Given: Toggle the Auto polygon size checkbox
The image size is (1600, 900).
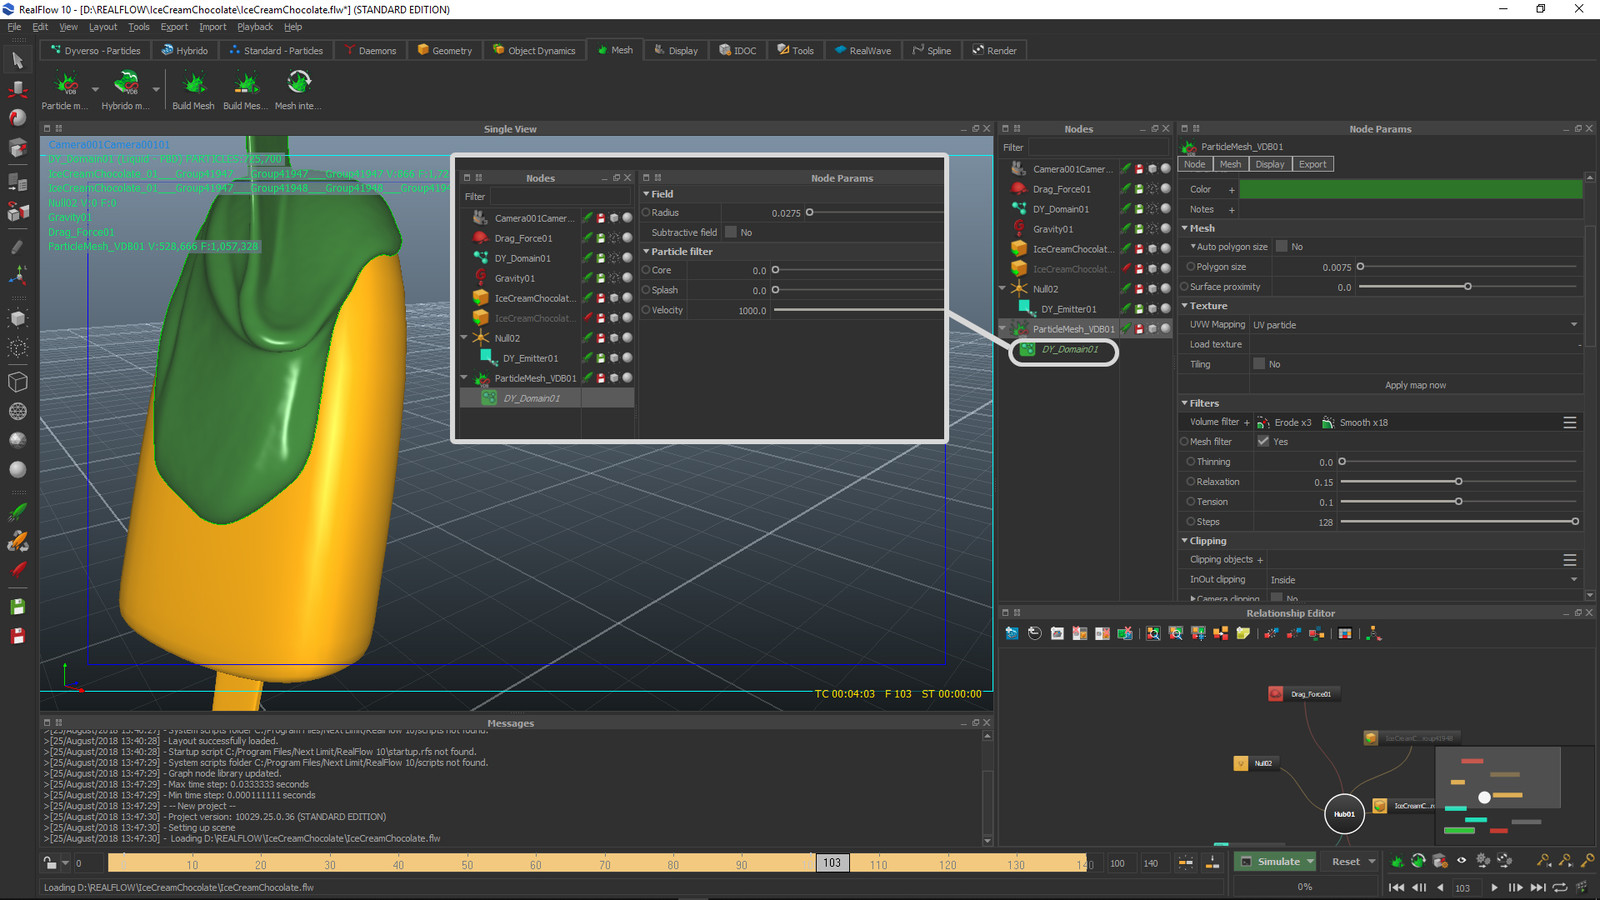Looking at the screenshot, I should [1281, 247].
